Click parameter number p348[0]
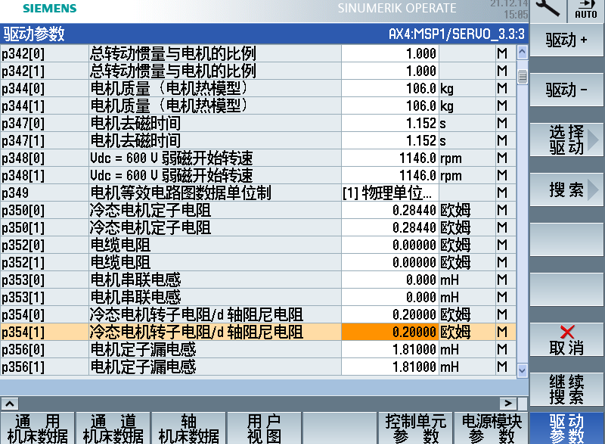The image size is (605, 444). coord(23,158)
